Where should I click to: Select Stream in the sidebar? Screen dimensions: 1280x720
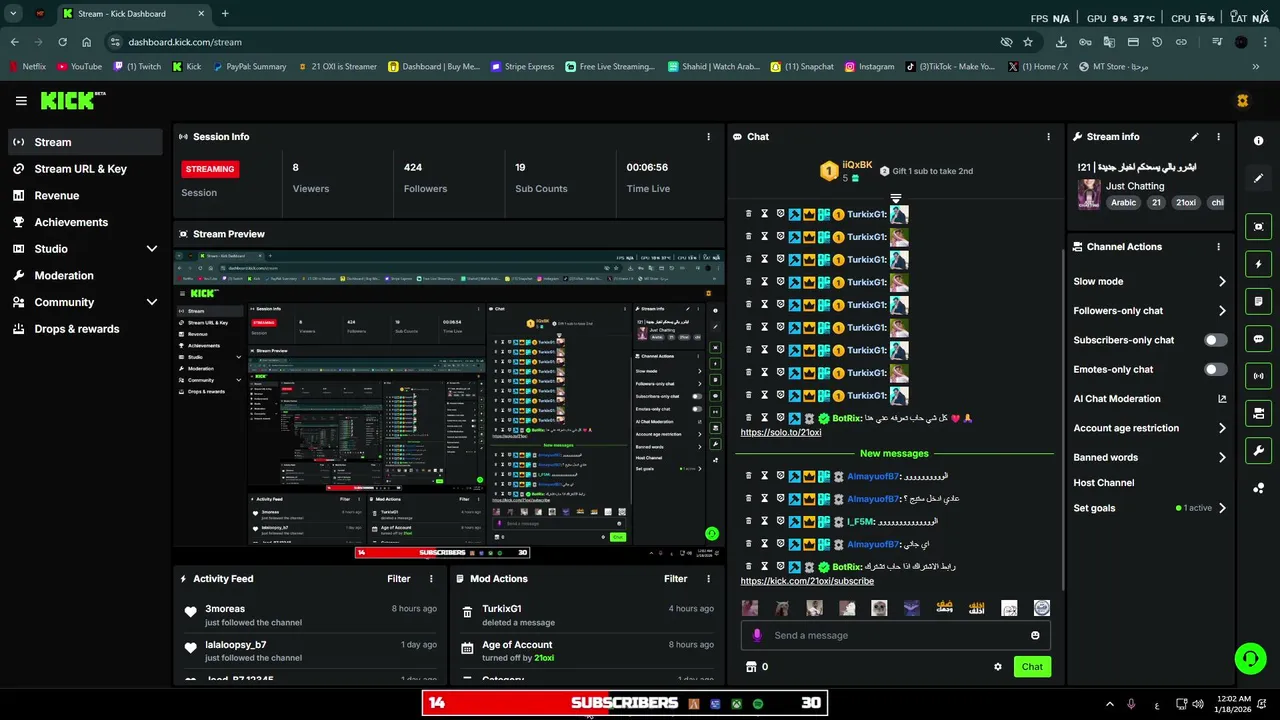(84, 142)
